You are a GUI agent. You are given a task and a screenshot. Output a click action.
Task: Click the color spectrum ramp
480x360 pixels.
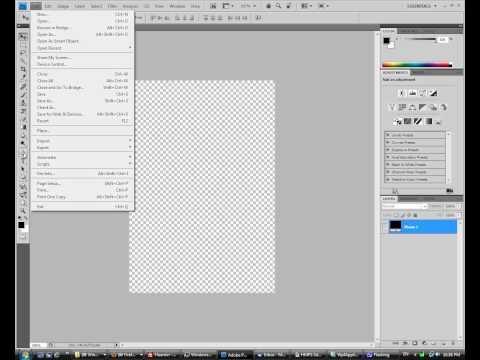click(417, 65)
